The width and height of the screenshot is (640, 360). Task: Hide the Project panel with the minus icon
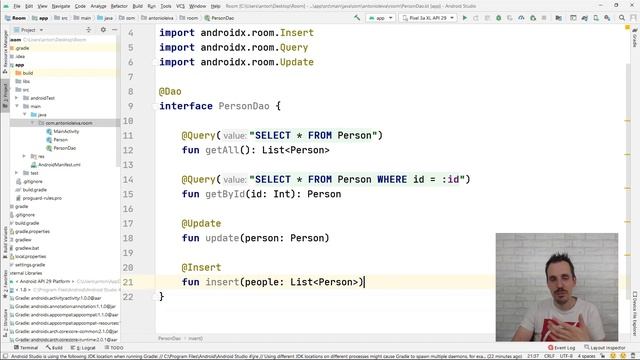tap(114, 30)
